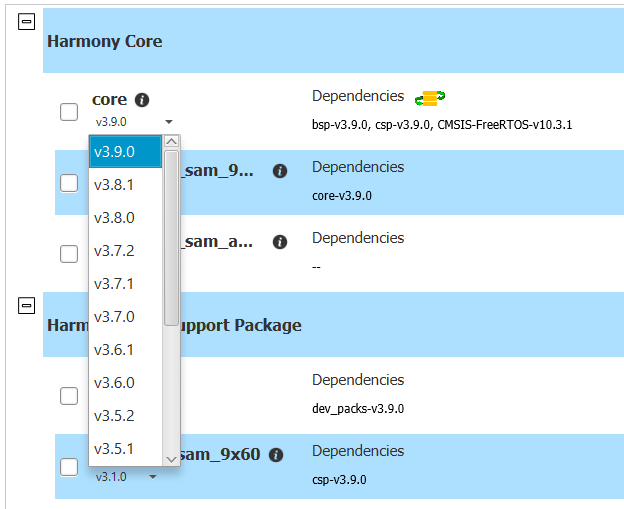Choose version v3.6.0 from the list

pyautogui.click(x=125, y=383)
